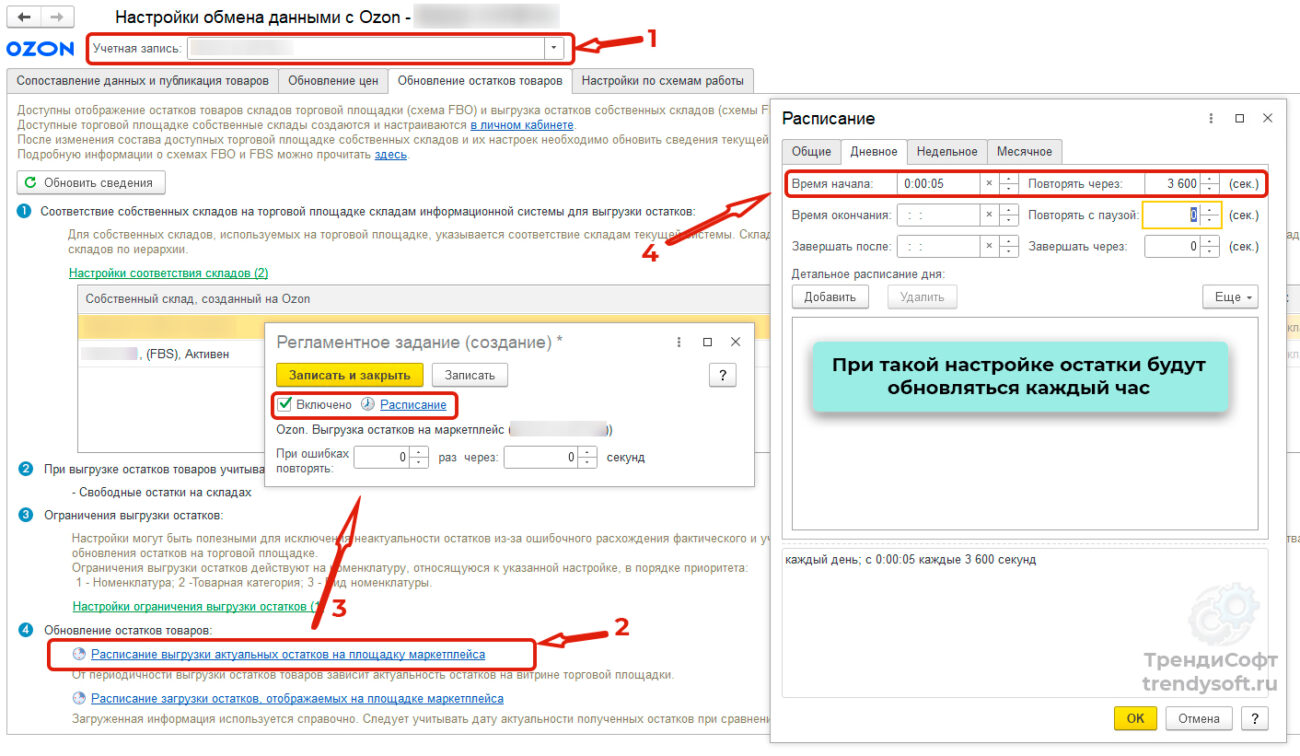The height and width of the screenshot is (756, 1300).
Task: Click the stepper of the 'секунд' field
Action: coord(587,457)
